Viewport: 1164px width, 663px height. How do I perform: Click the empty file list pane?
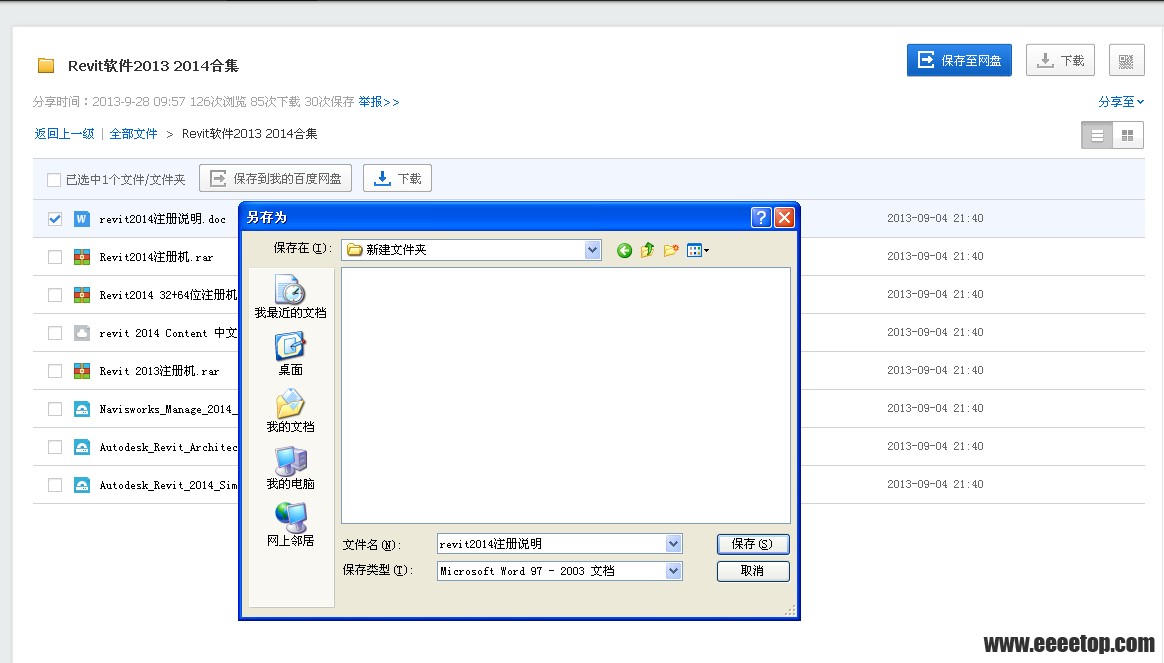click(x=566, y=396)
